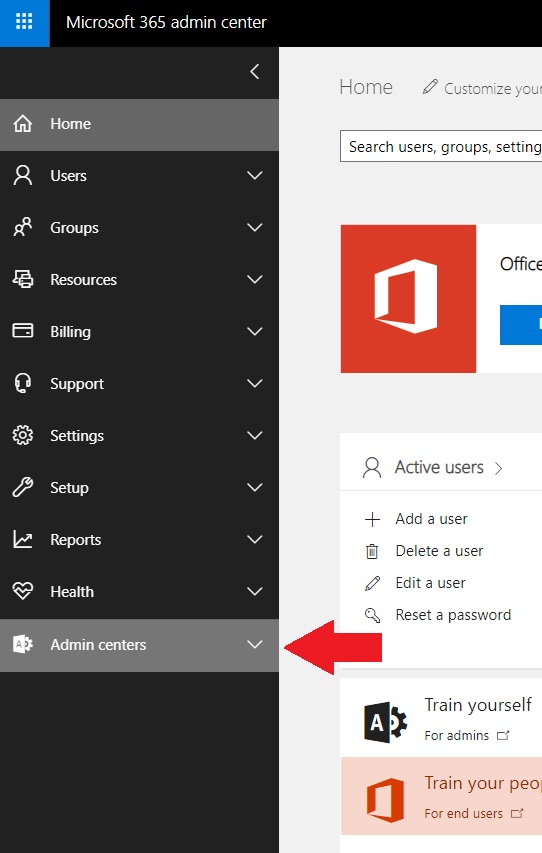Click the Settings gear icon

coord(22,435)
